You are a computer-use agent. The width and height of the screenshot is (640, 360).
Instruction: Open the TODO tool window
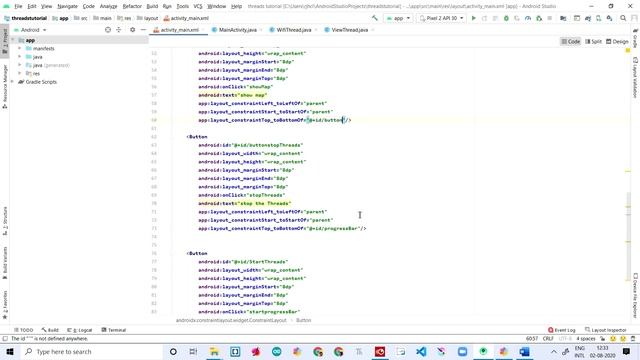24,330
